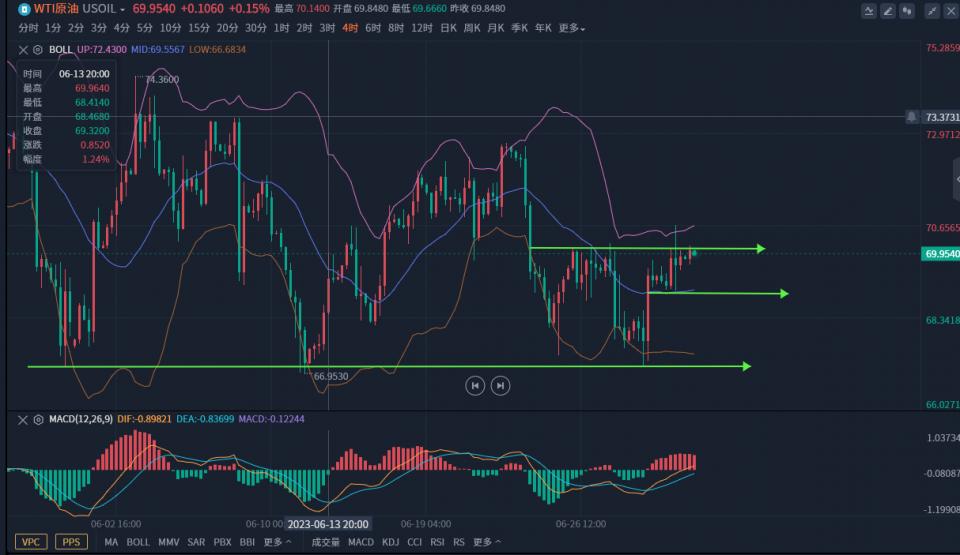This screenshot has height=555, width=960.
Task: Select the 5分 timeframe
Action: point(144,28)
